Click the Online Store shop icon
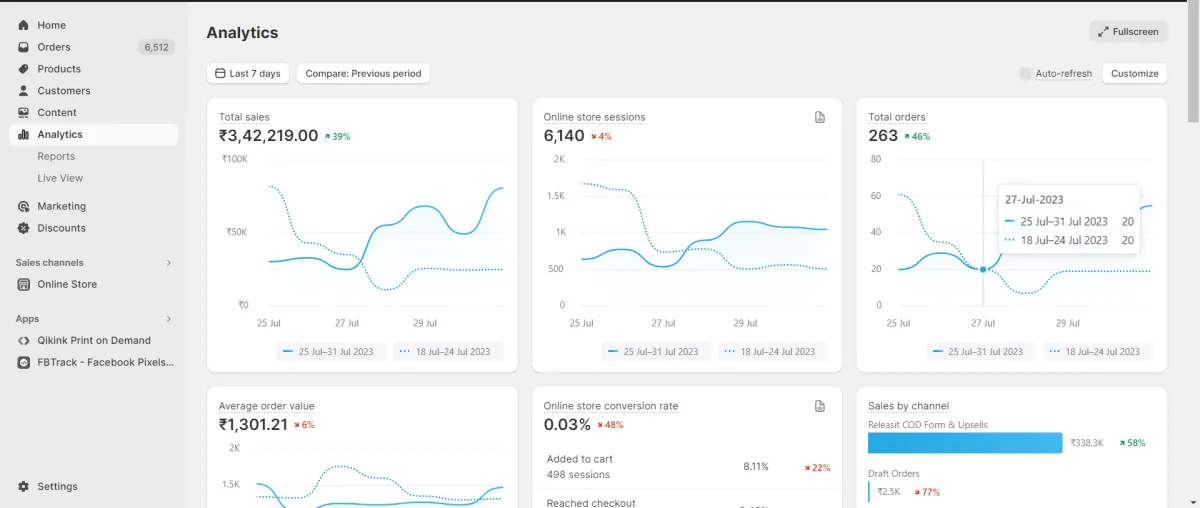The width and height of the screenshot is (1200, 508). coord(23,284)
